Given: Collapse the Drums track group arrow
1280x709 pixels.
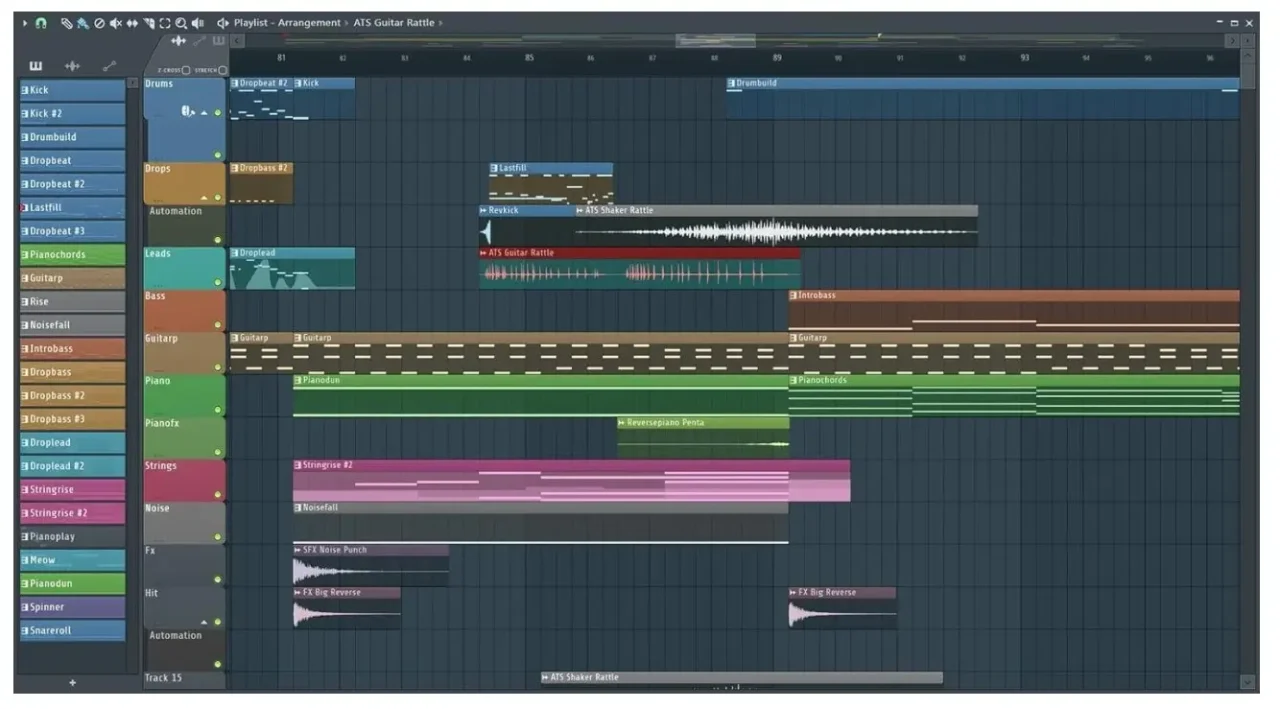Looking at the screenshot, I should point(204,113).
